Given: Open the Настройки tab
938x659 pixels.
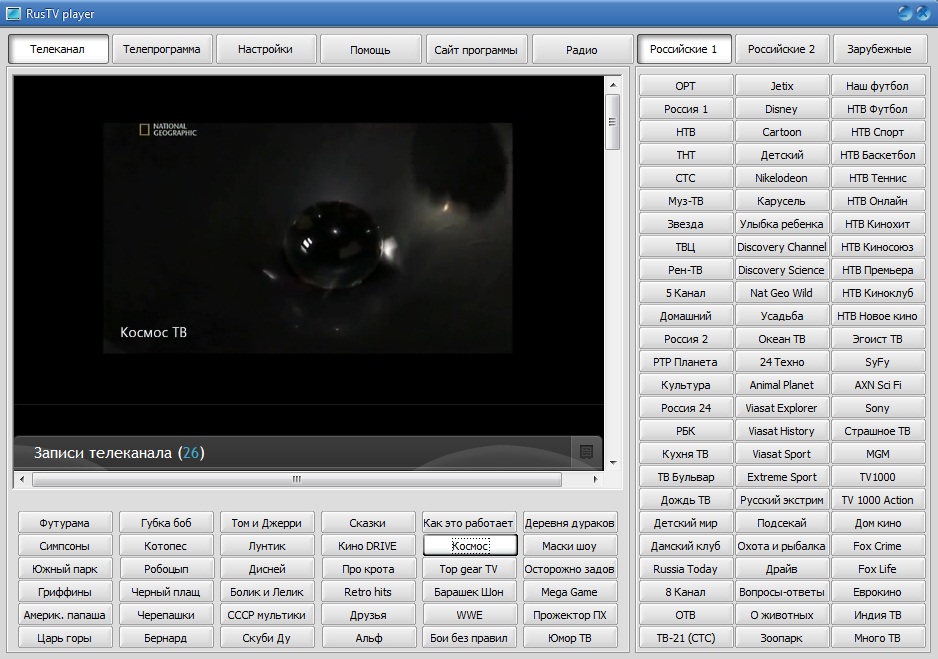Looking at the screenshot, I should [x=265, y=49].
